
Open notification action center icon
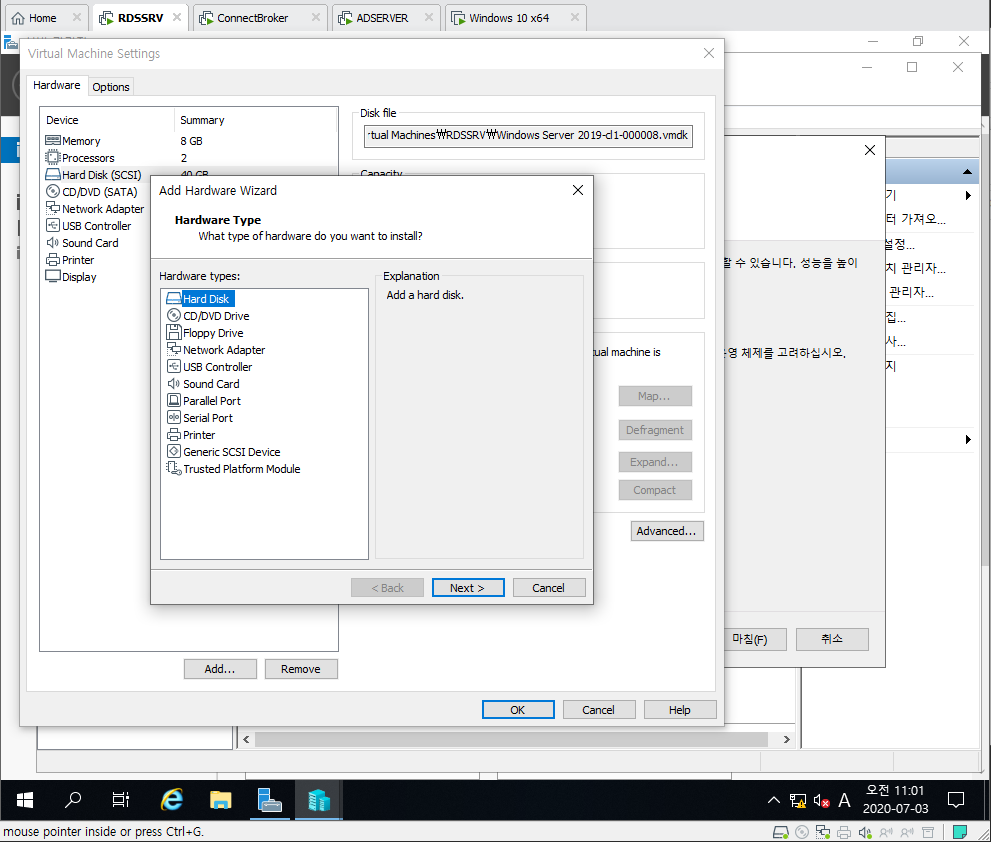point(956,800)
